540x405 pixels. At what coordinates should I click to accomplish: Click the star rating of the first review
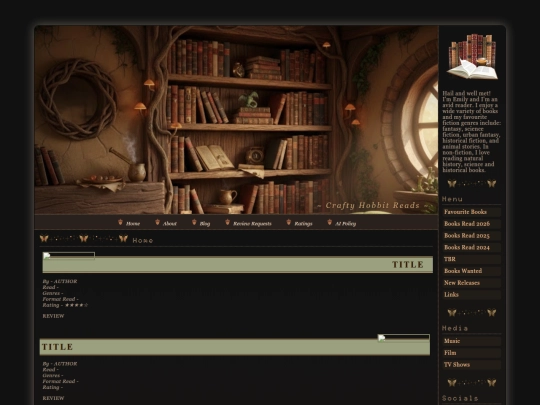[76, 305]
